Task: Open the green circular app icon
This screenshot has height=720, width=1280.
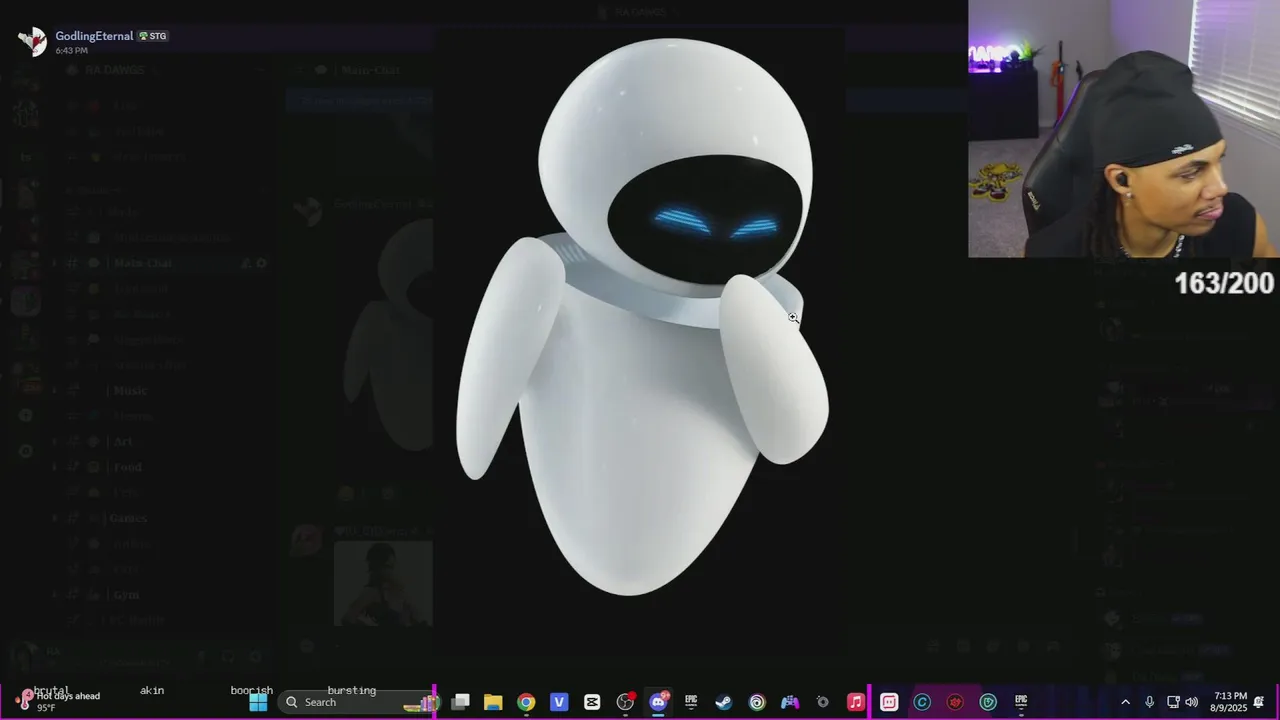Action: tap(988, 702)
